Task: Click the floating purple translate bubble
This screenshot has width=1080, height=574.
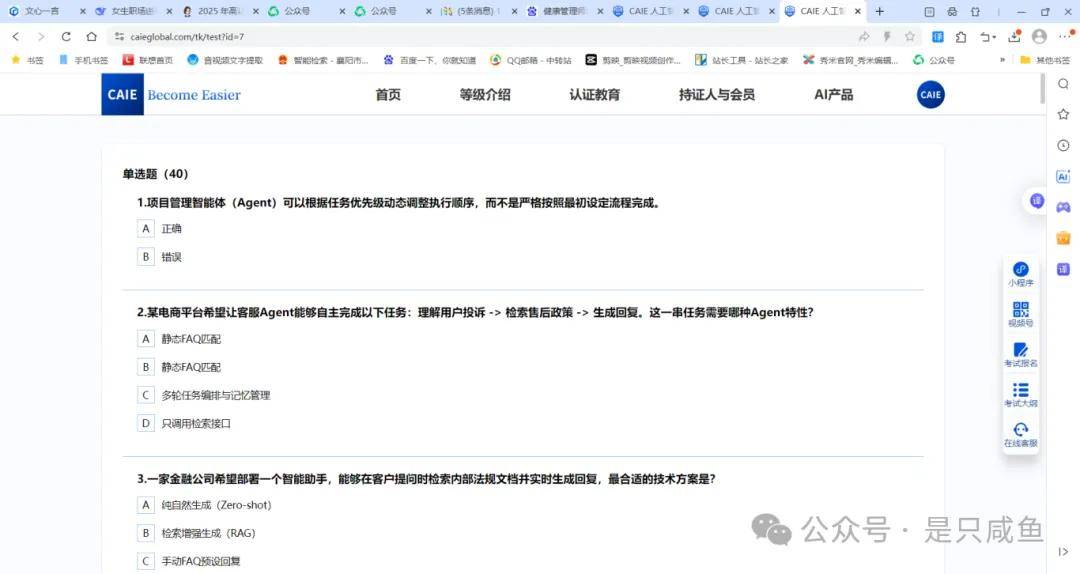Action: (x=1037, y=201)
